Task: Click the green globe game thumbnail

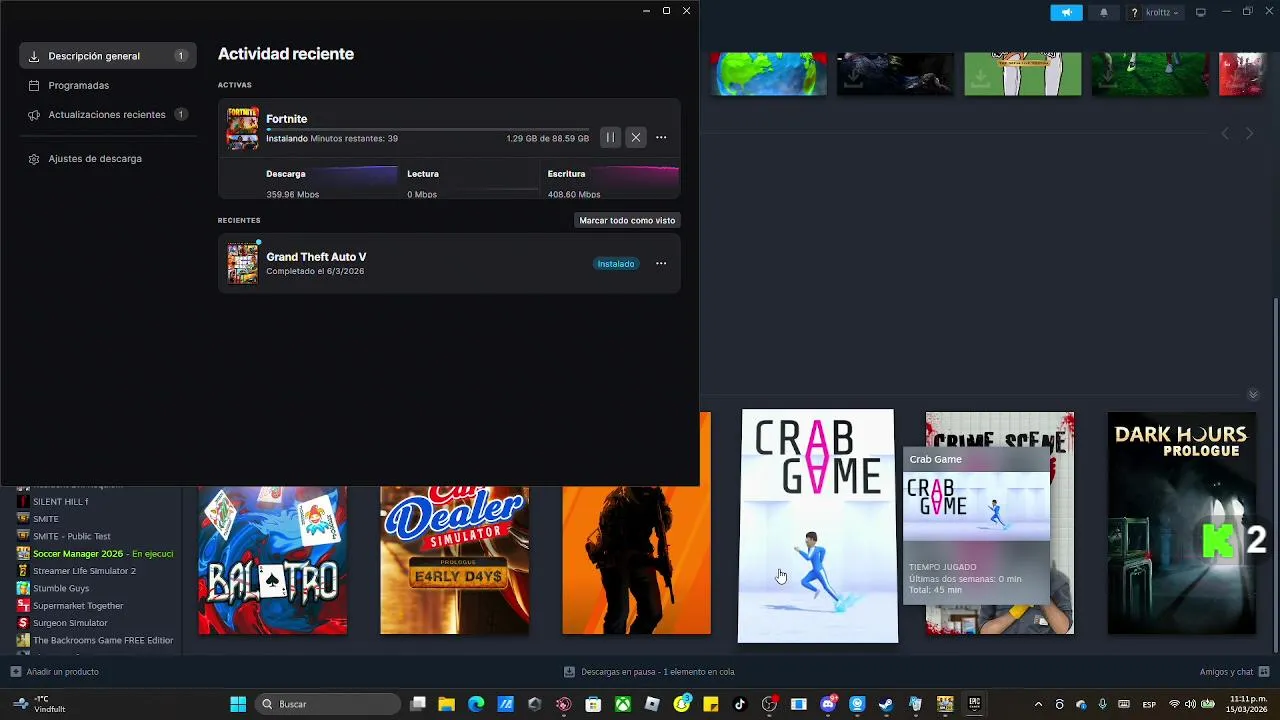Action: (x=769, y=74)
